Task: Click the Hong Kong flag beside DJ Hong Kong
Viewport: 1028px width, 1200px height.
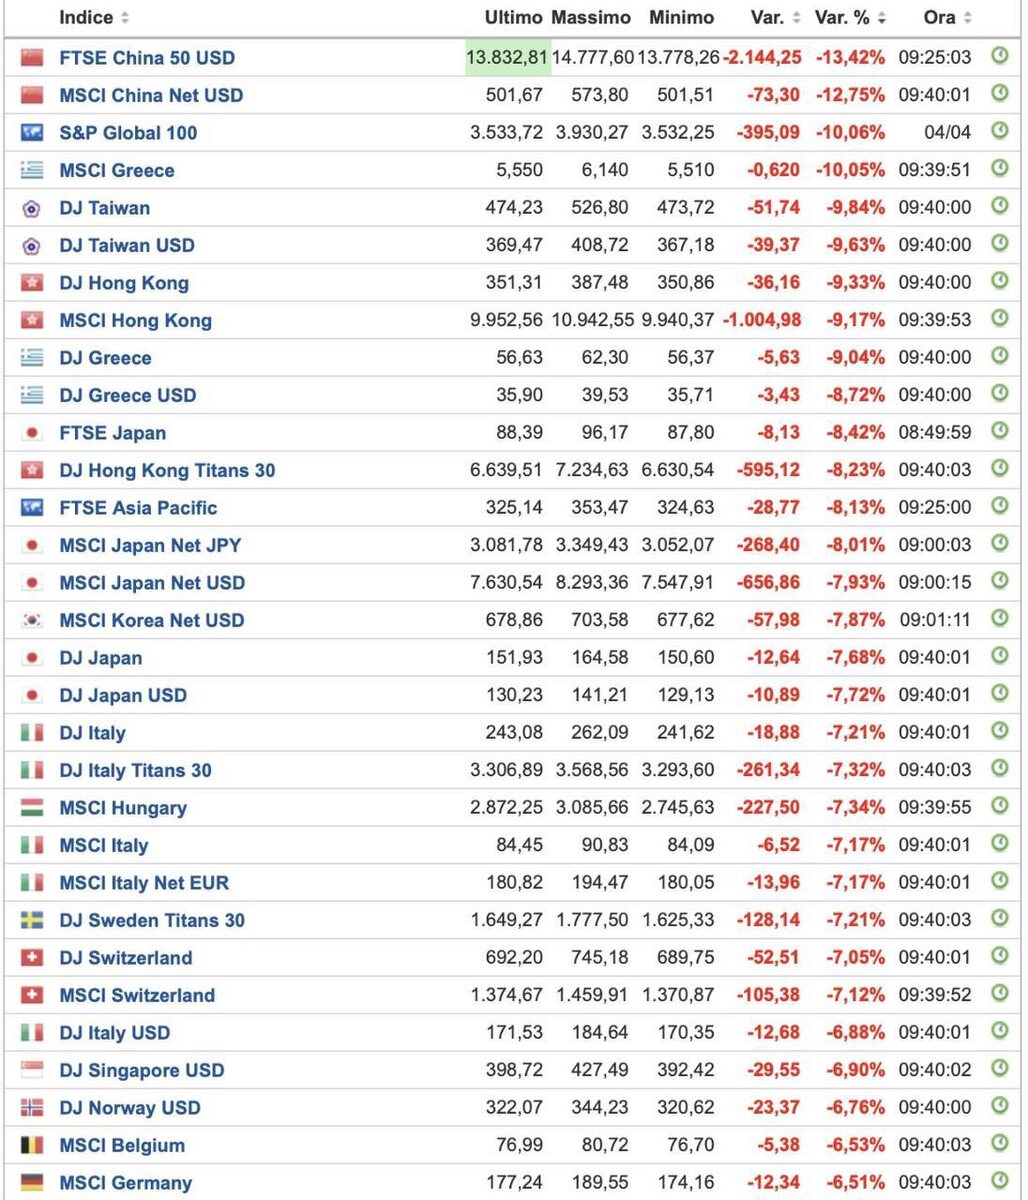Action: point(32,283)
